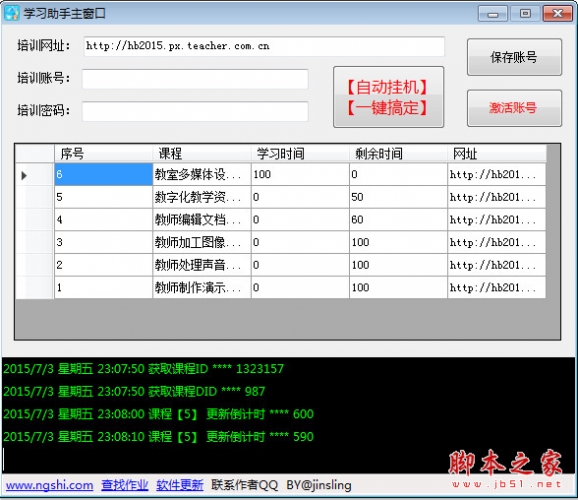Click the app icon in the title bar
This screenshot has width=578, height=500.
point(11,13)
